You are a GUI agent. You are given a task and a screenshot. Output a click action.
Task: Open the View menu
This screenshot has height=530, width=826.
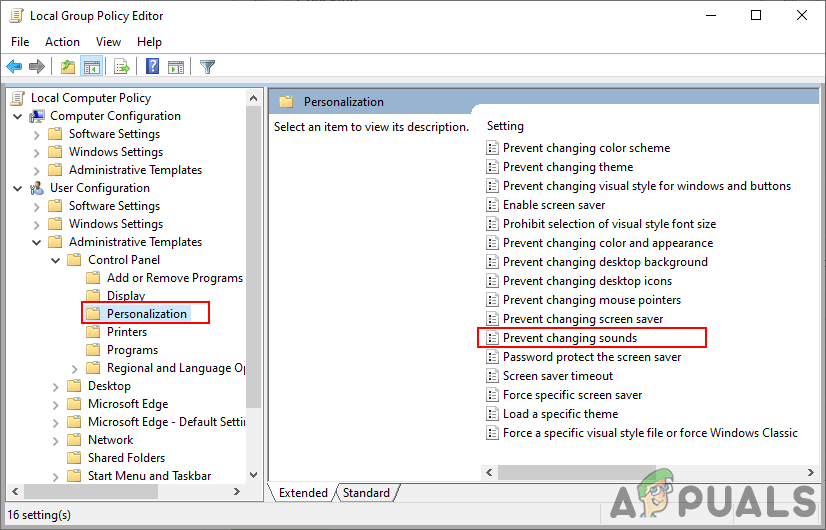[x=108, y=42]
